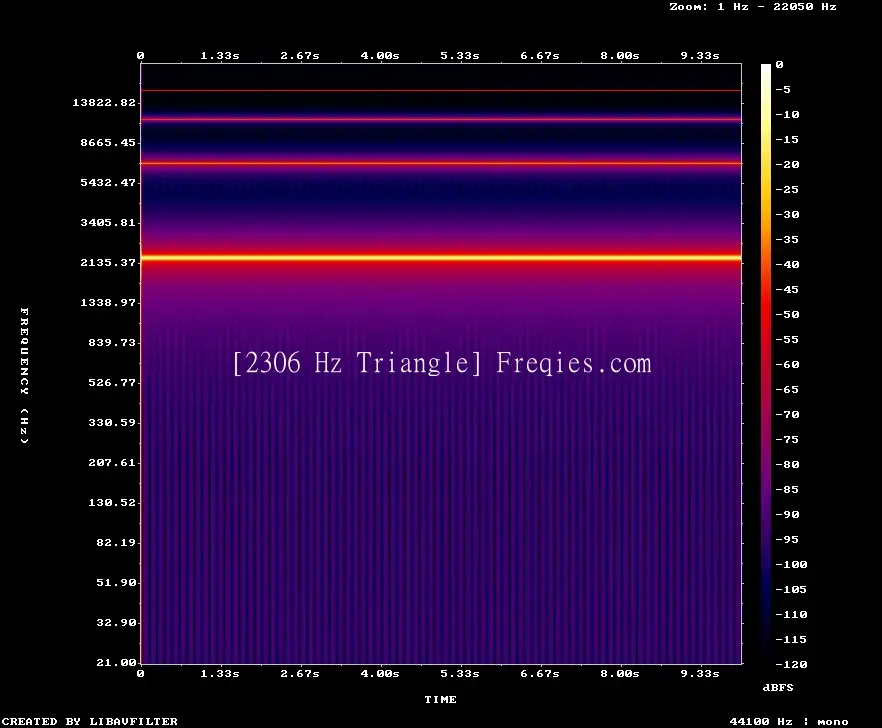Click the FREQUENCY (Hz) vertical axis title
Image resolution: width=882 pixels, height=728 pixels.
tap(24, 376)
